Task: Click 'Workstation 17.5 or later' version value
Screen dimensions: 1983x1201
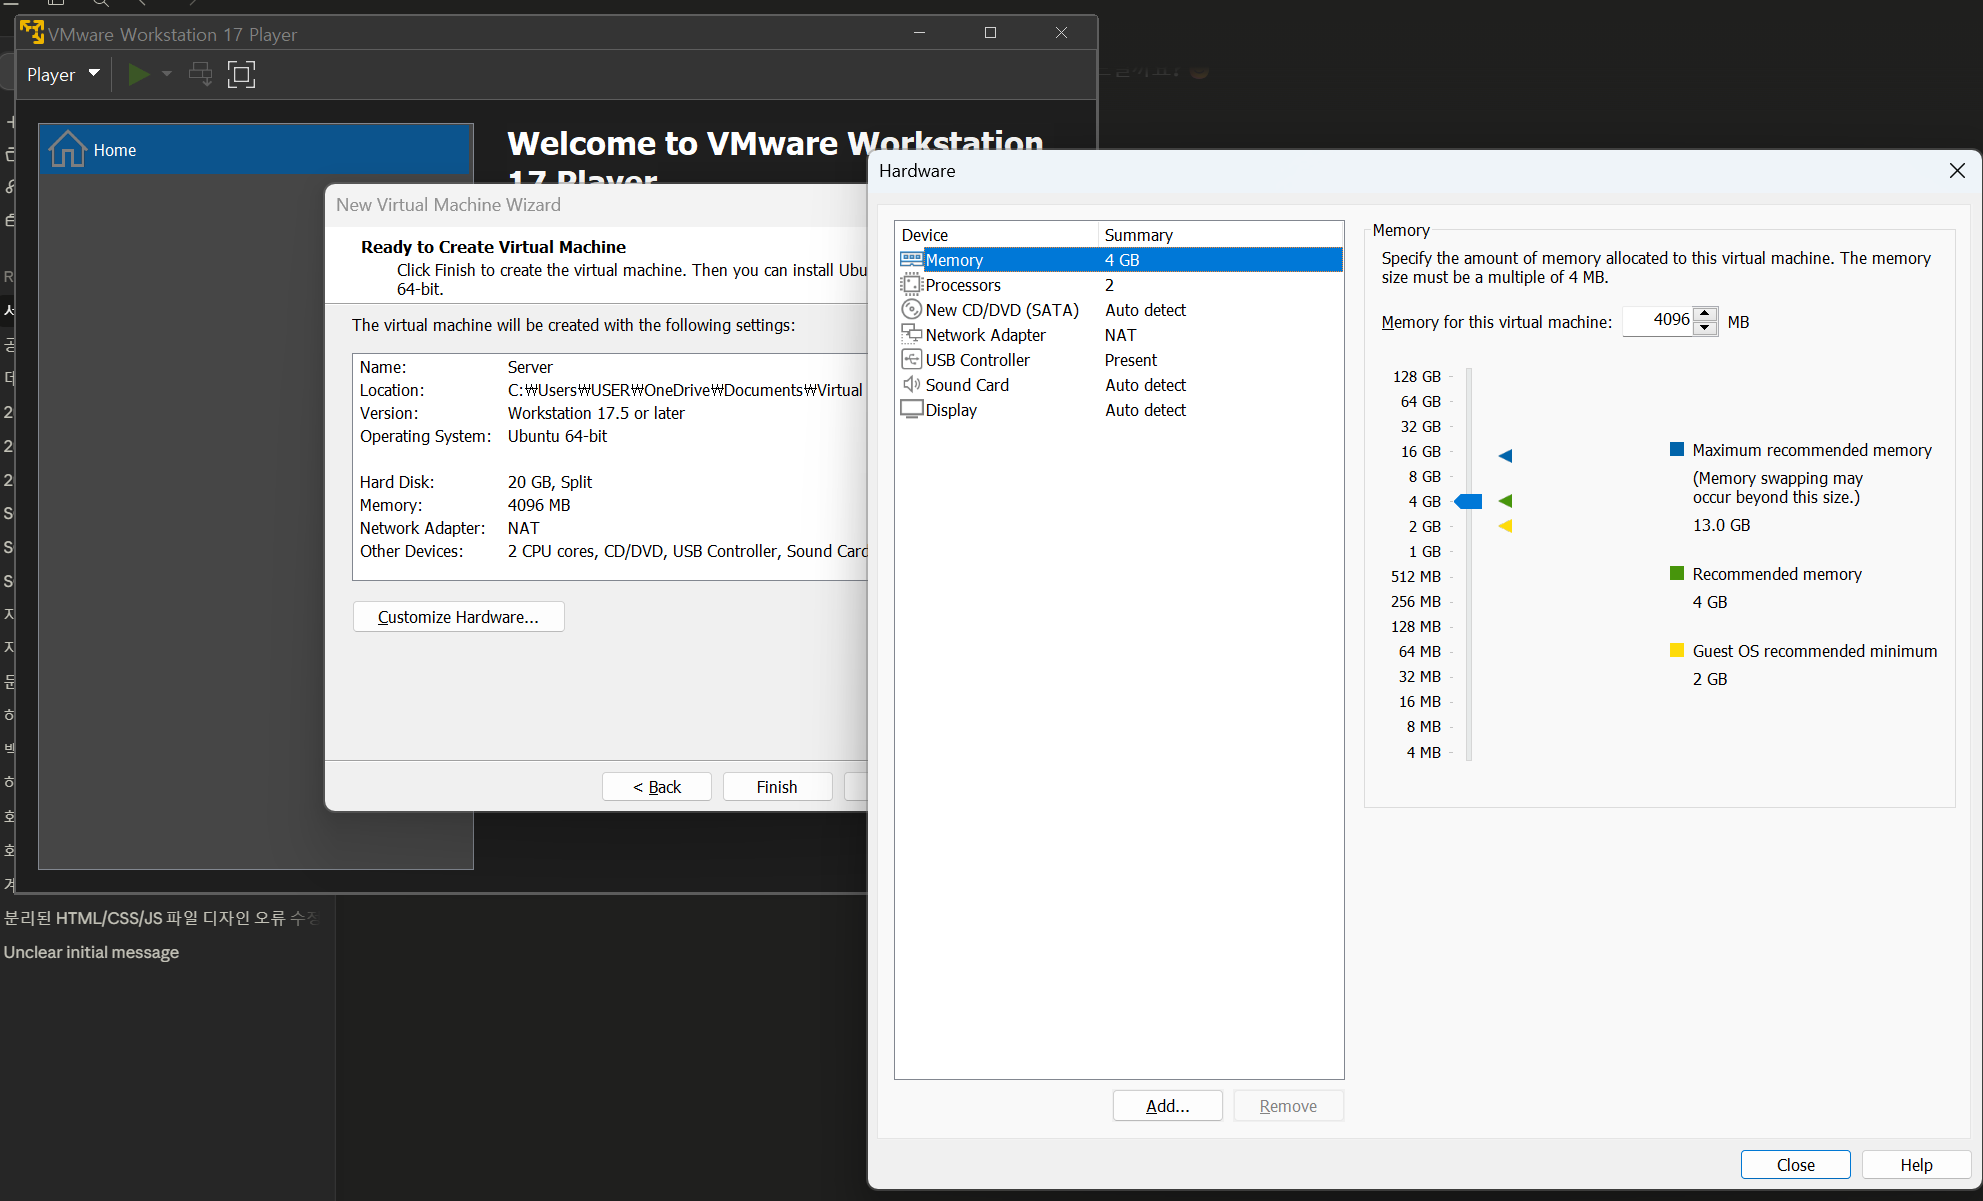Action: tap(596, 413)
